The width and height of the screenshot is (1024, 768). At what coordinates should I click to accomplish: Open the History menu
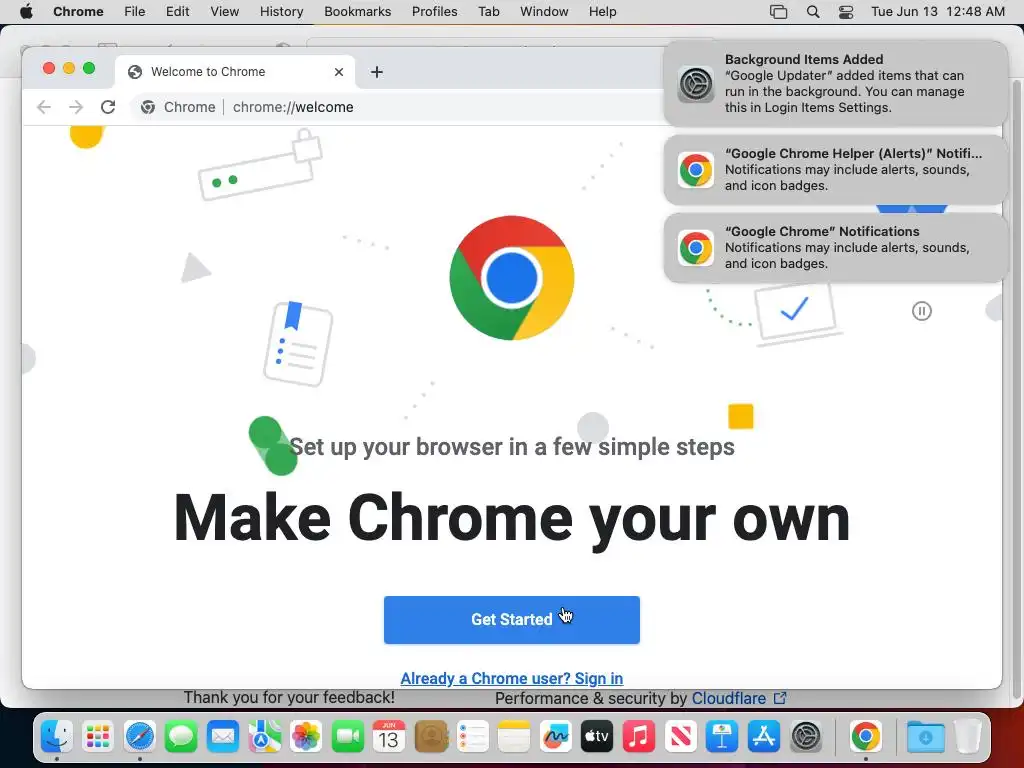click(281, 11)
